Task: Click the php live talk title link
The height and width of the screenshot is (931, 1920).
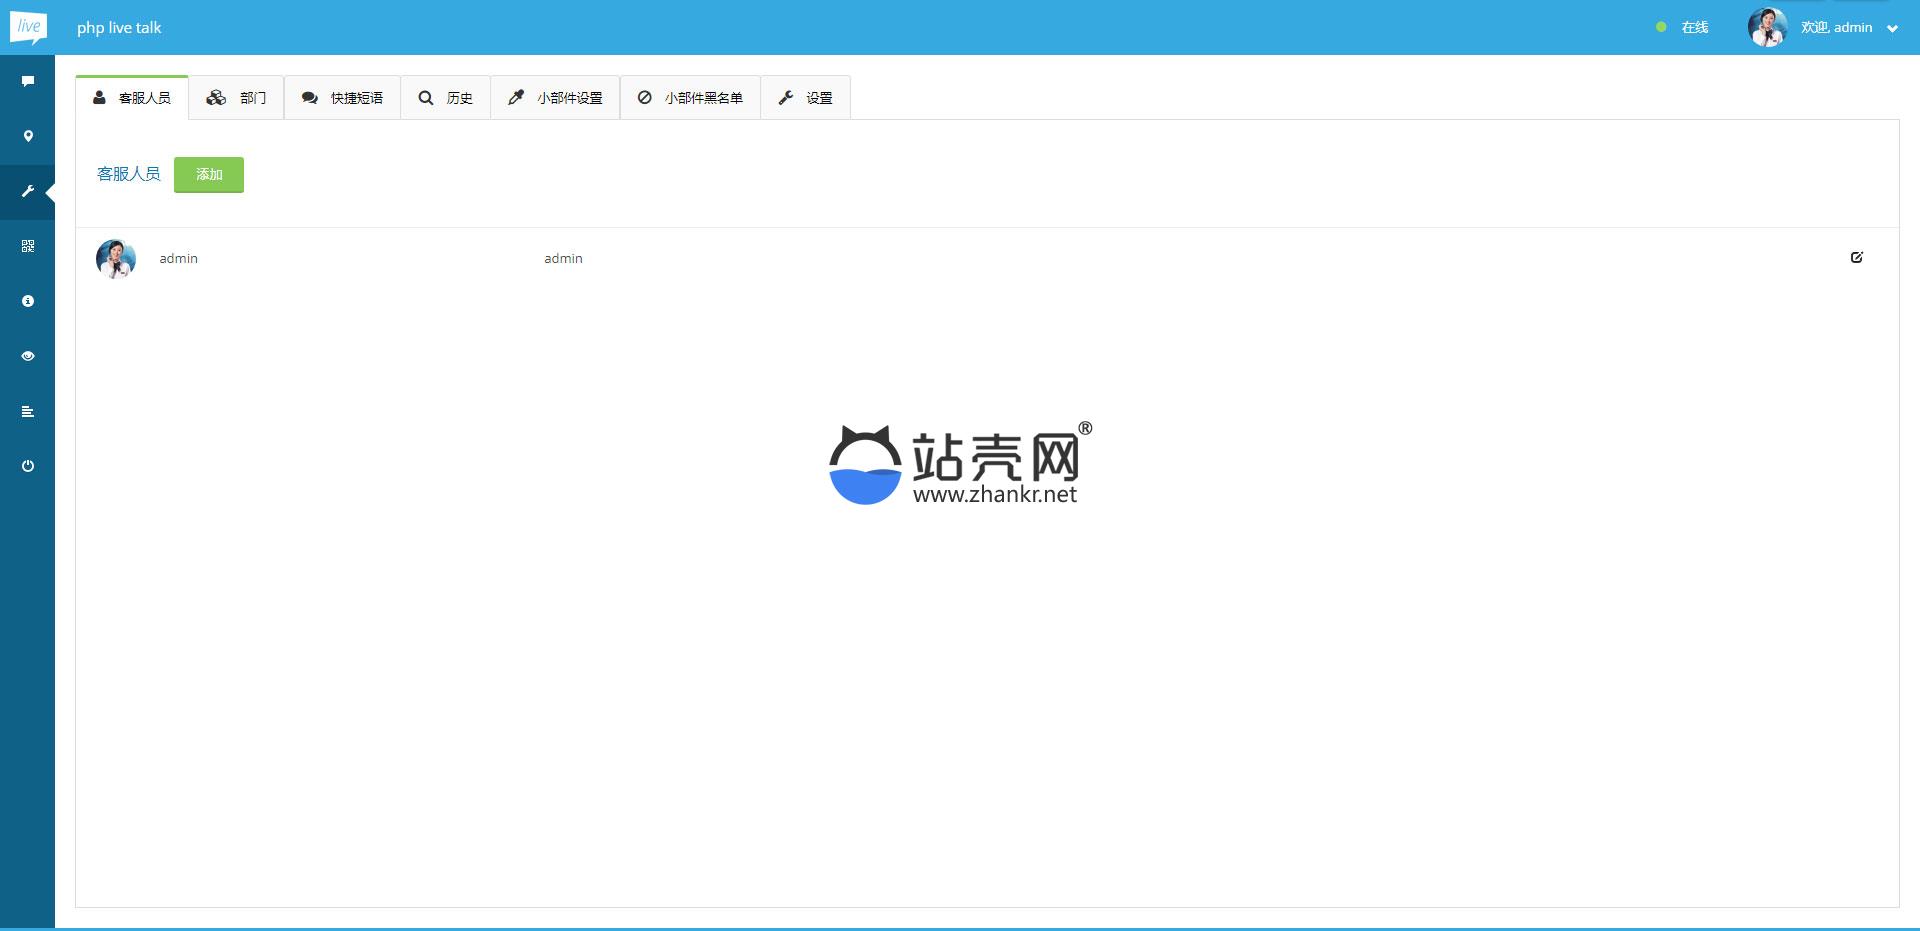Action: click(x=119, y=28)
